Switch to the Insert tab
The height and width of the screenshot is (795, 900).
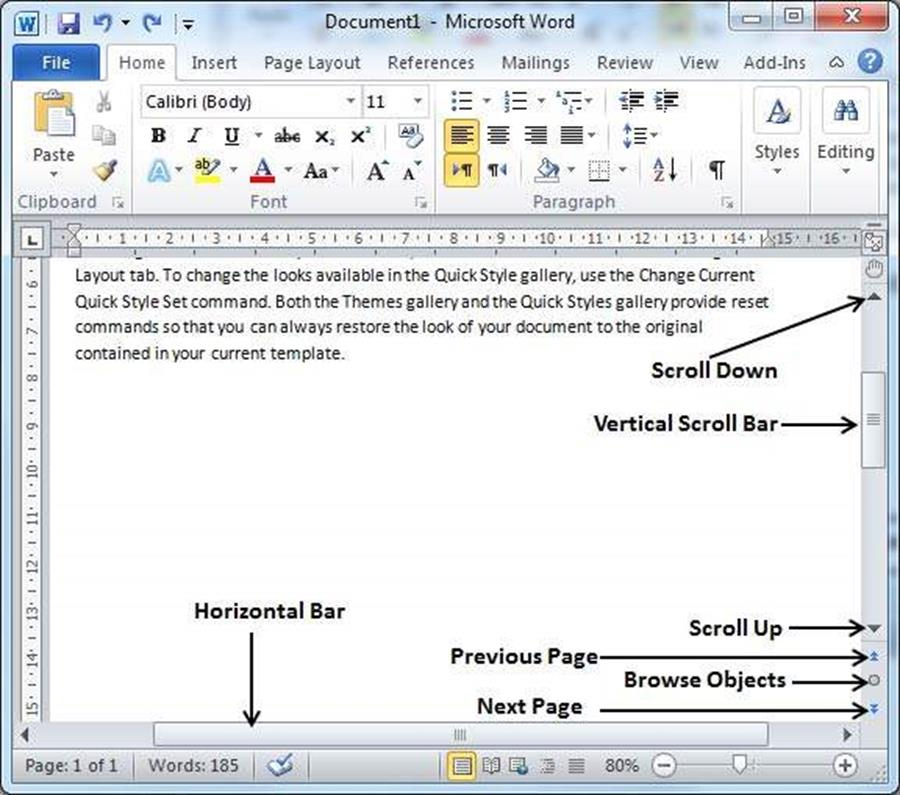(x=214, y=62)
